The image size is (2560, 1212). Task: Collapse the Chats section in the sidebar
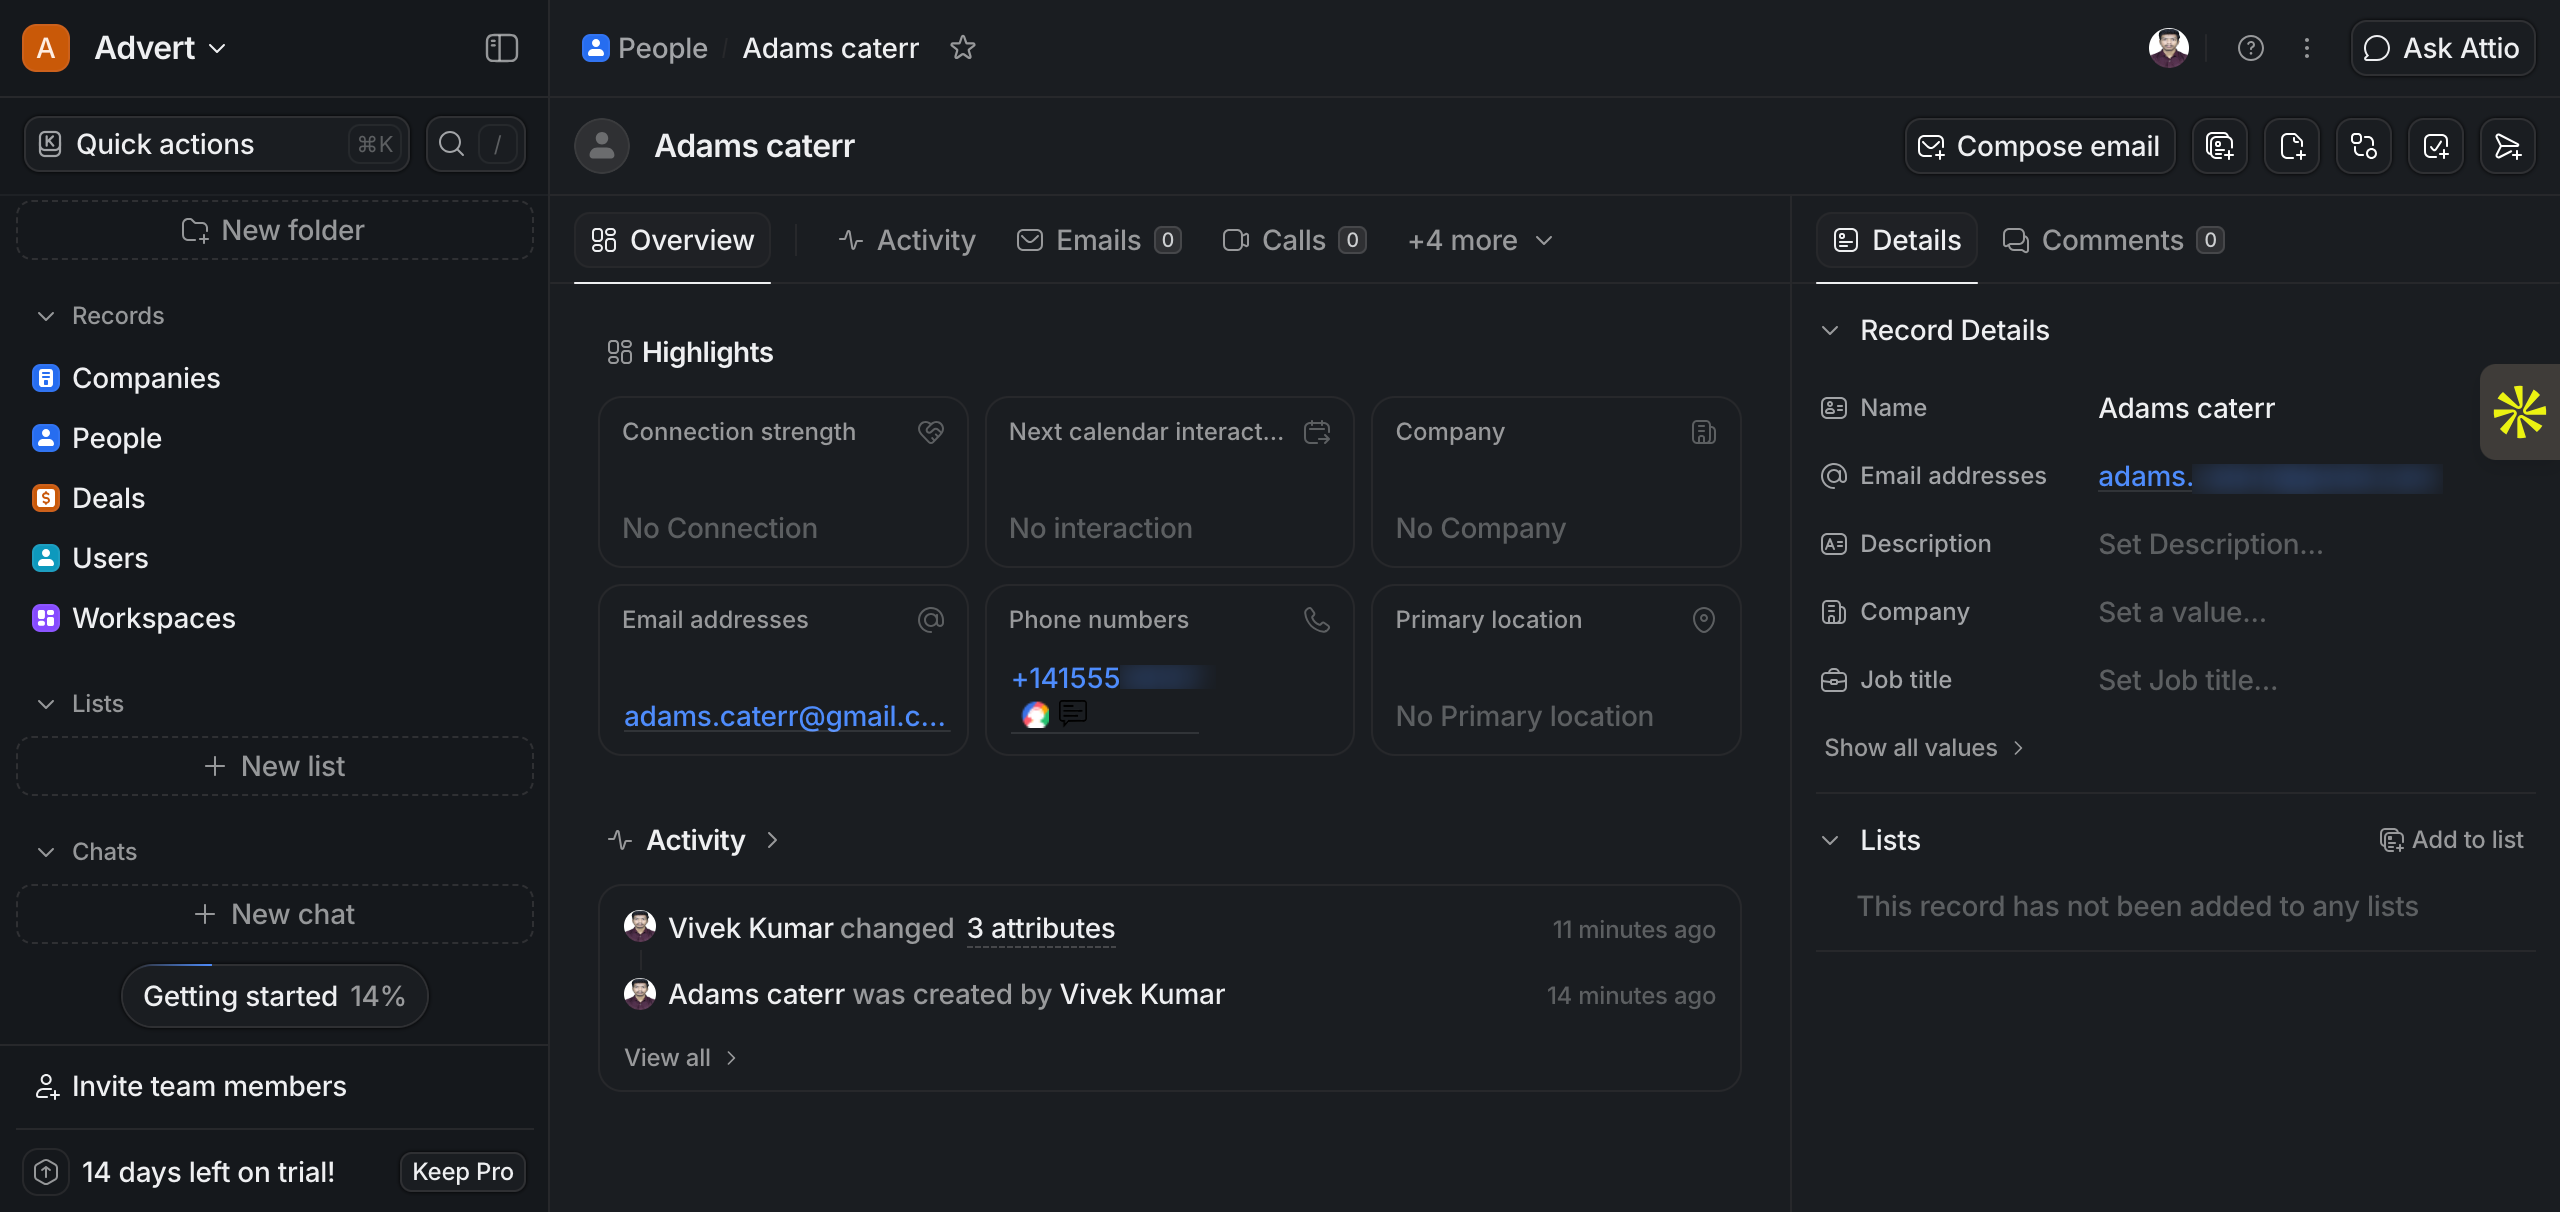pos(46,851)
